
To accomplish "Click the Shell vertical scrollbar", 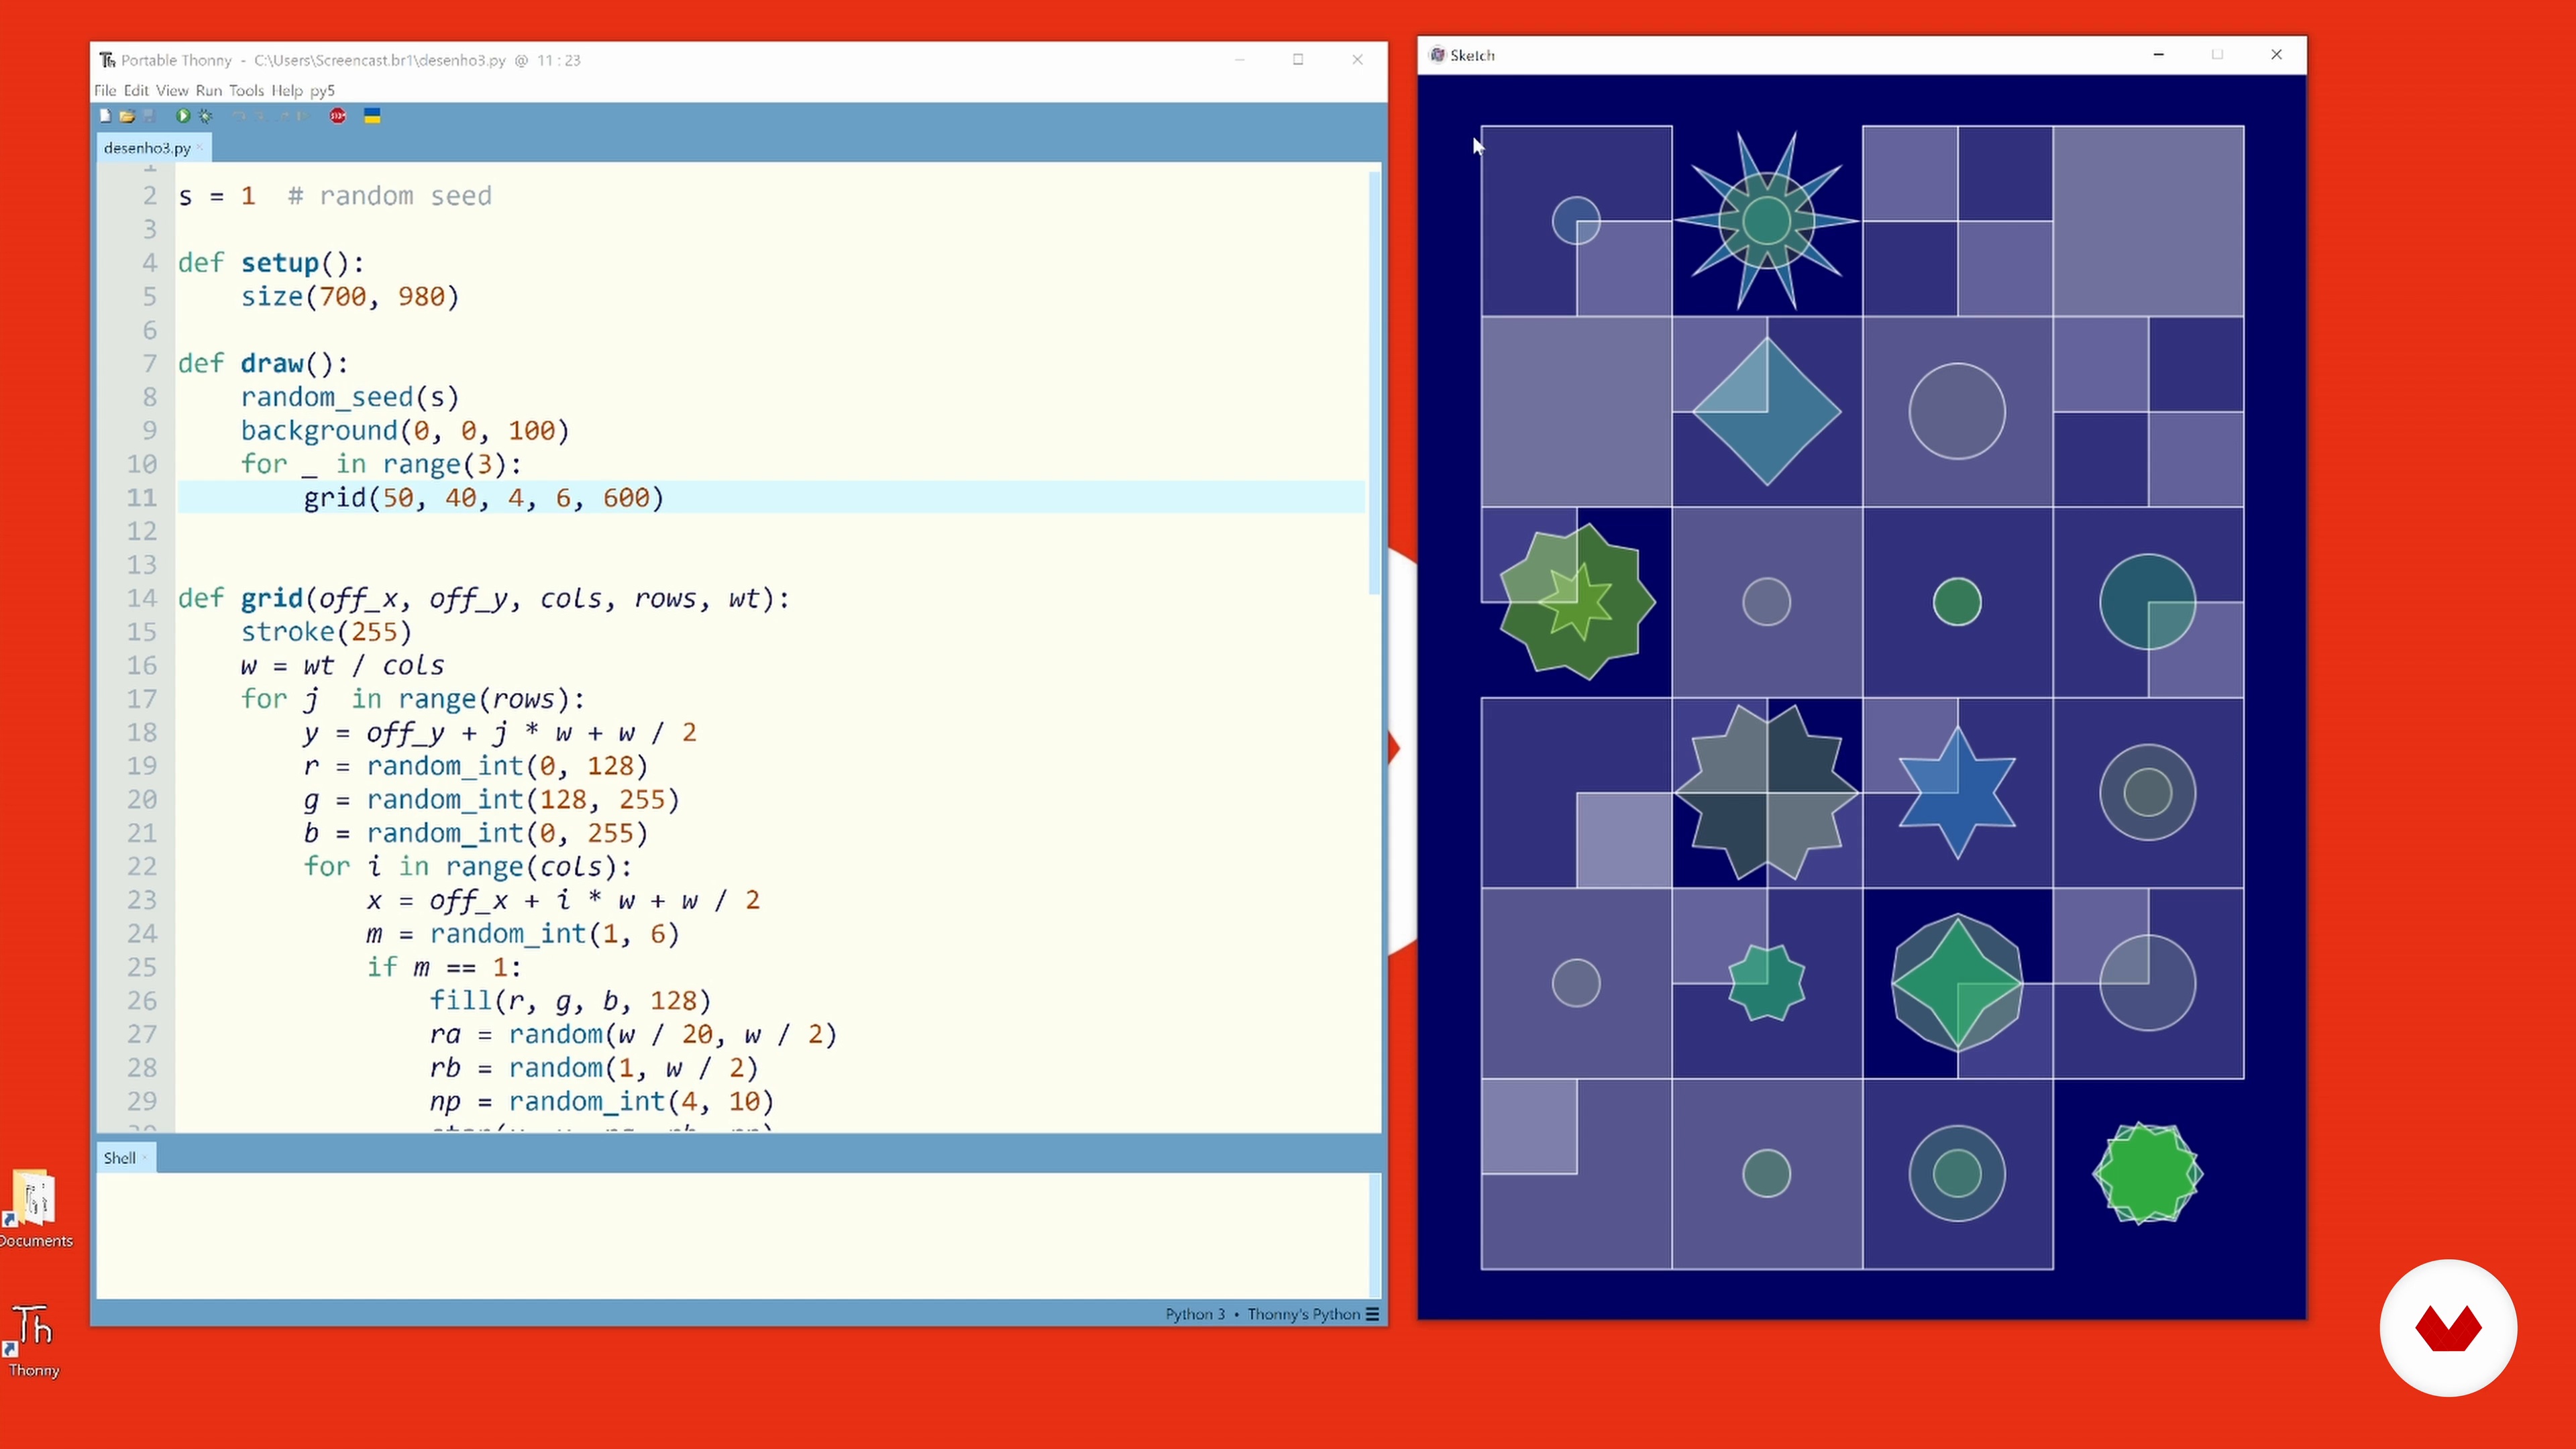I will point(1375,1235).
